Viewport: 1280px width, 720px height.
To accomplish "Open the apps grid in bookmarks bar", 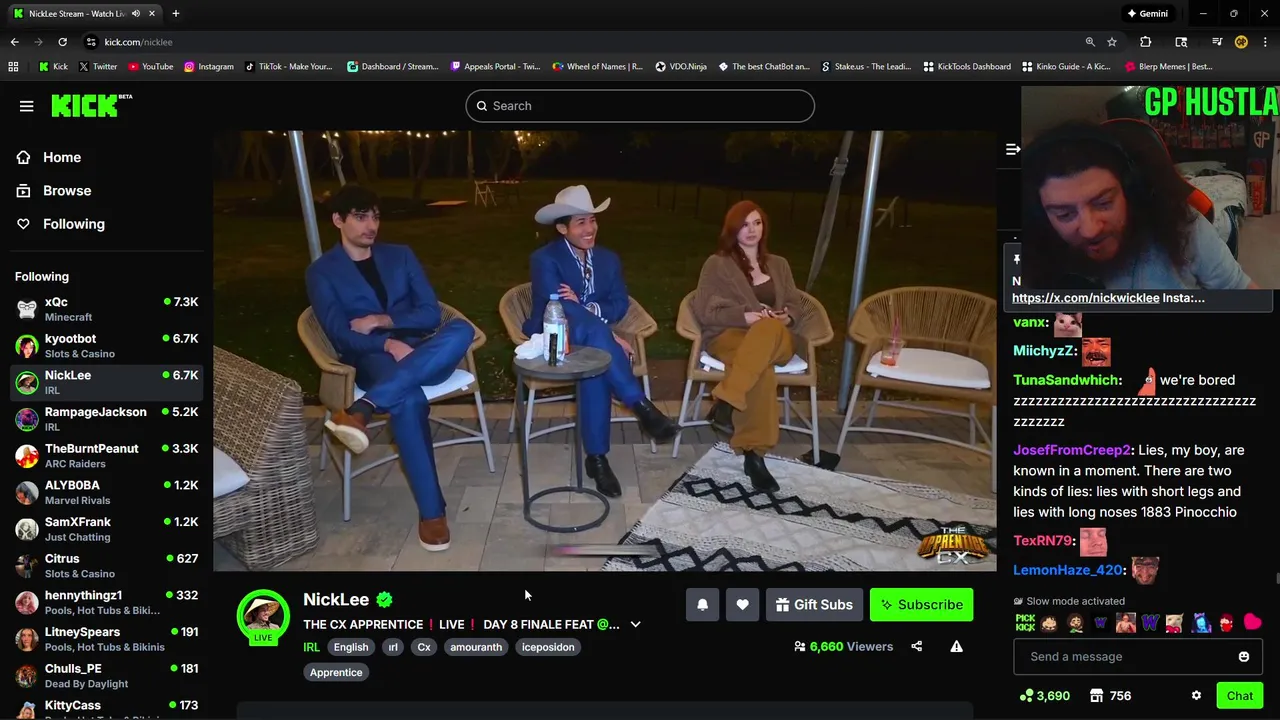I will point(13,67).
